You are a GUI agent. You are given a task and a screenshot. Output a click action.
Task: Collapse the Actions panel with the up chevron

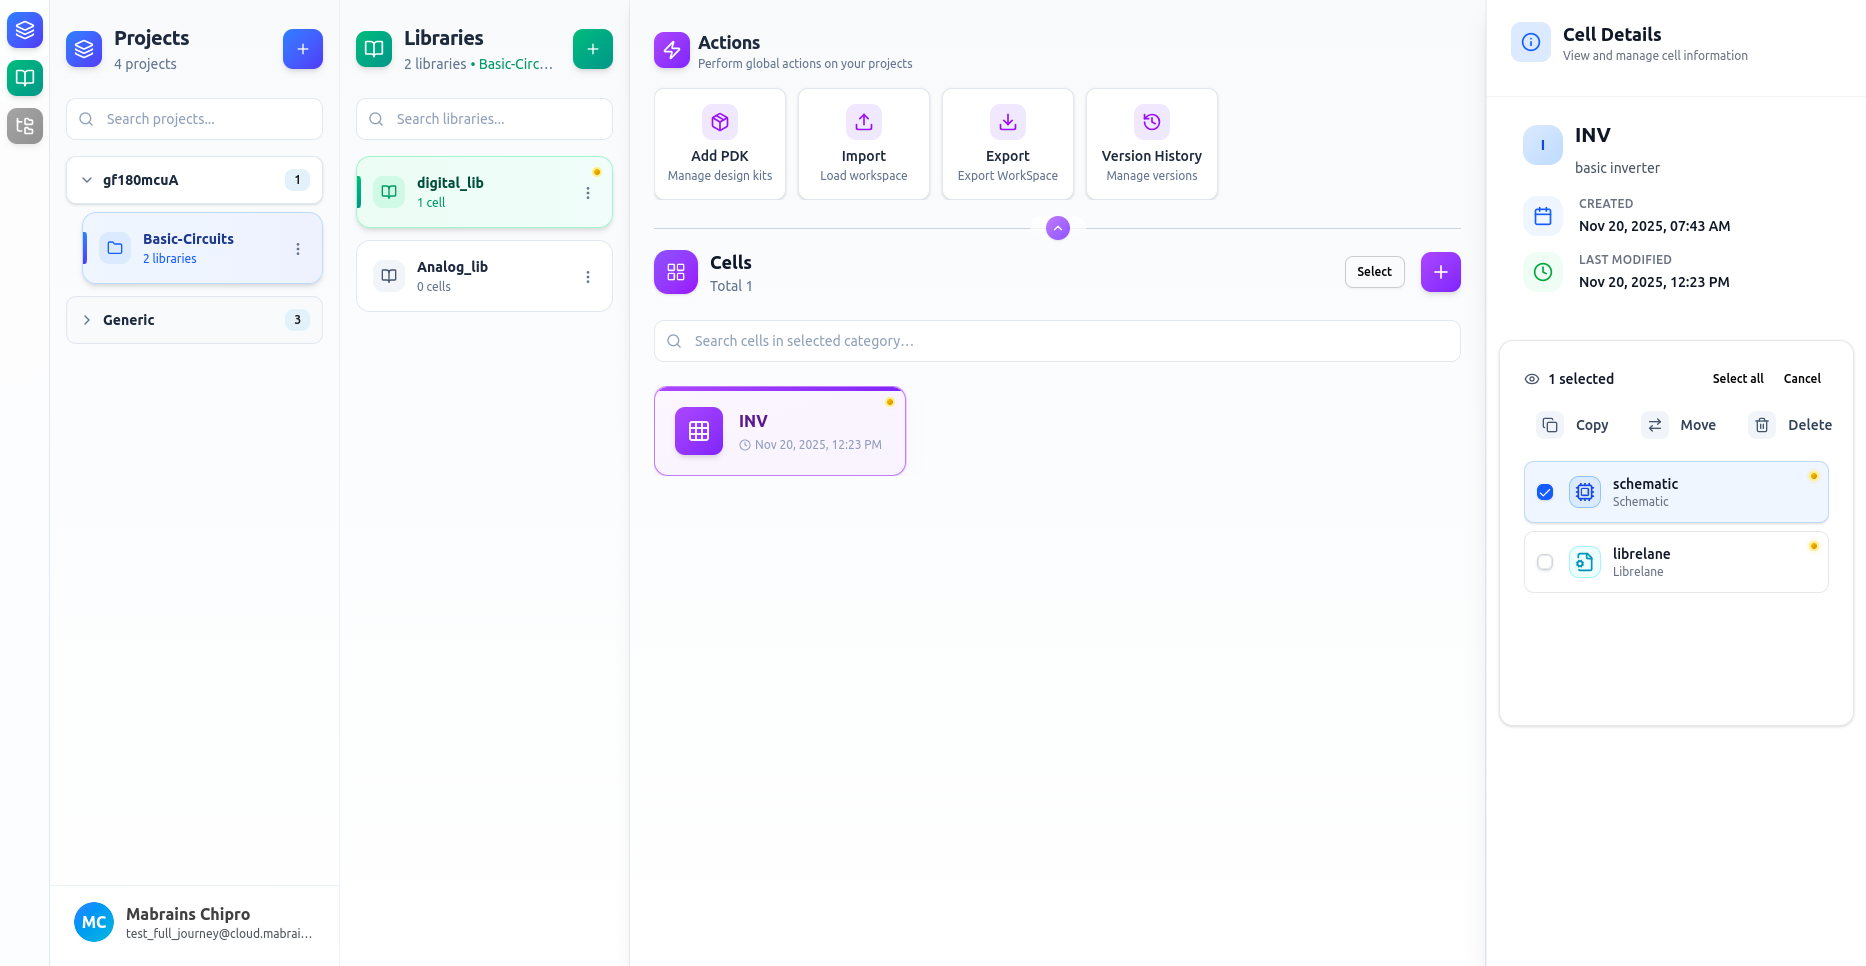pos(1057,228)
